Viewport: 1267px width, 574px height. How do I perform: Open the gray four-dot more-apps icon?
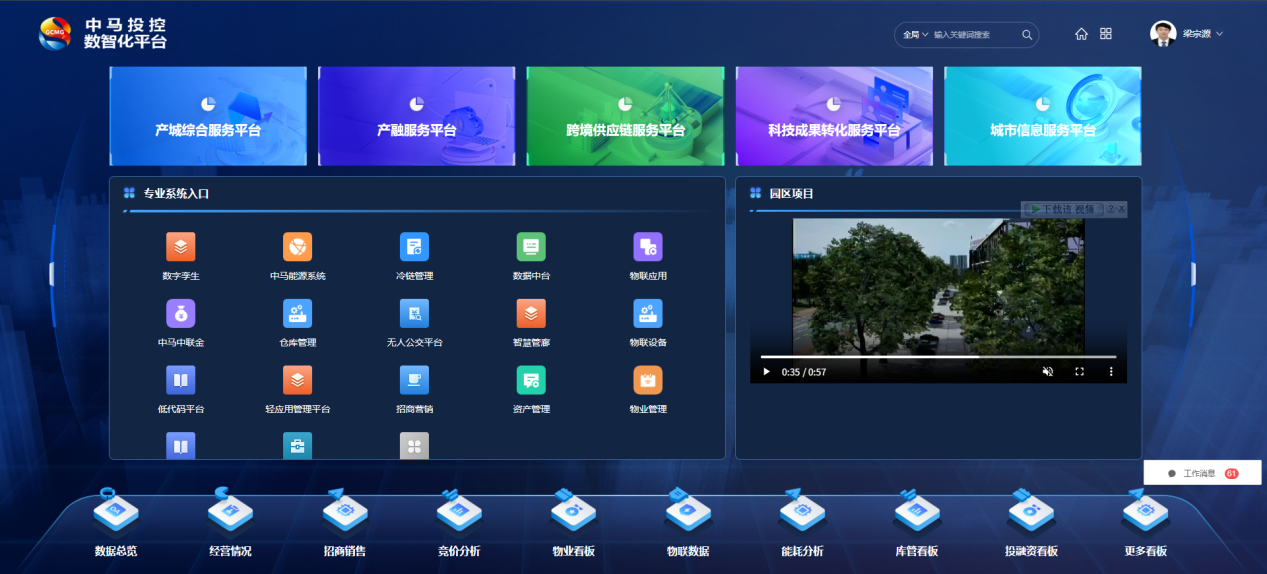[414, 446]
